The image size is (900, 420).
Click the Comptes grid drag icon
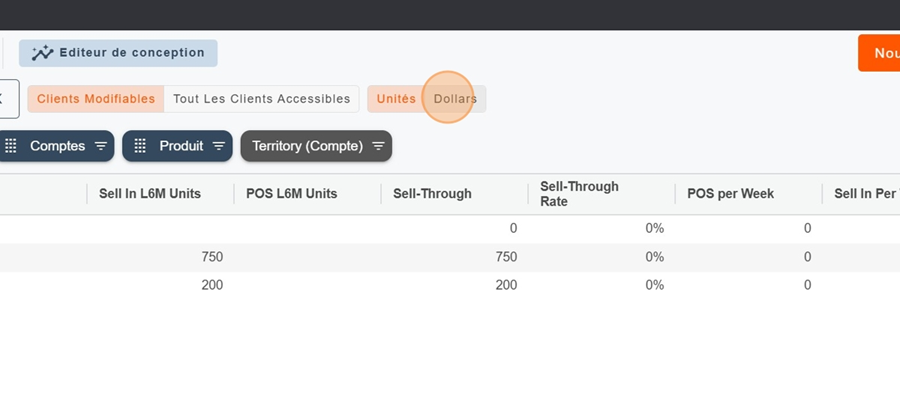click(x=11, y=146)
